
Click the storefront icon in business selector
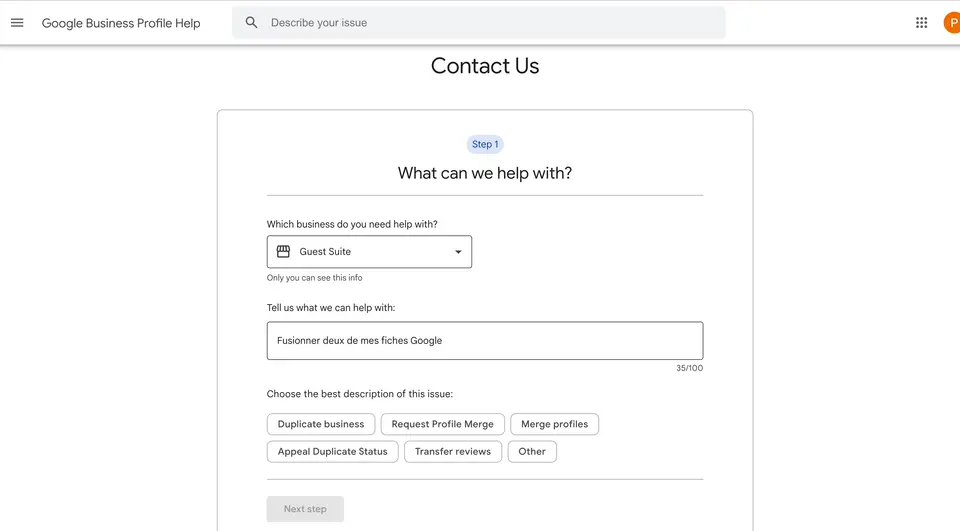[283, 252]
